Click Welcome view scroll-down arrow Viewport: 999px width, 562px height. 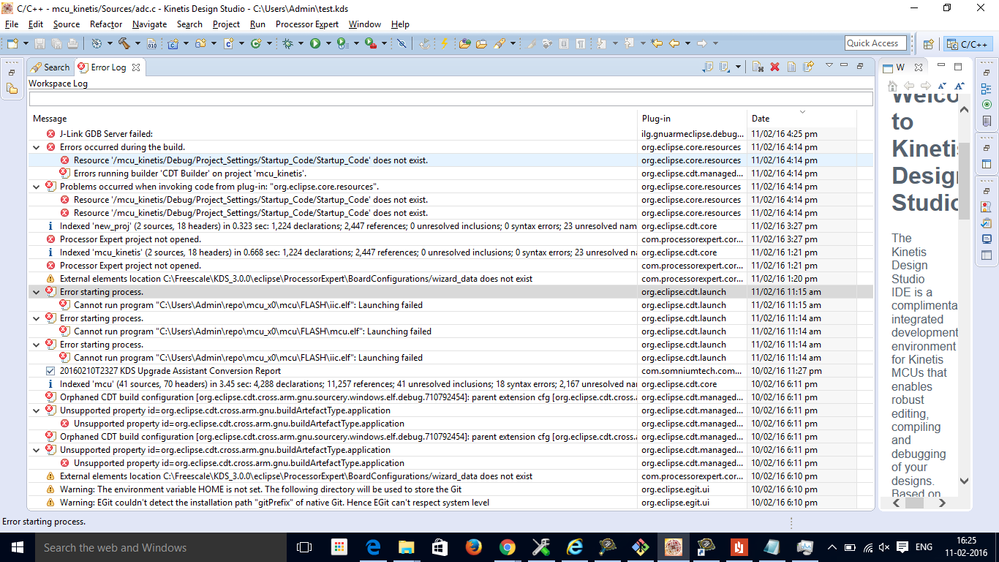point(964,481)
